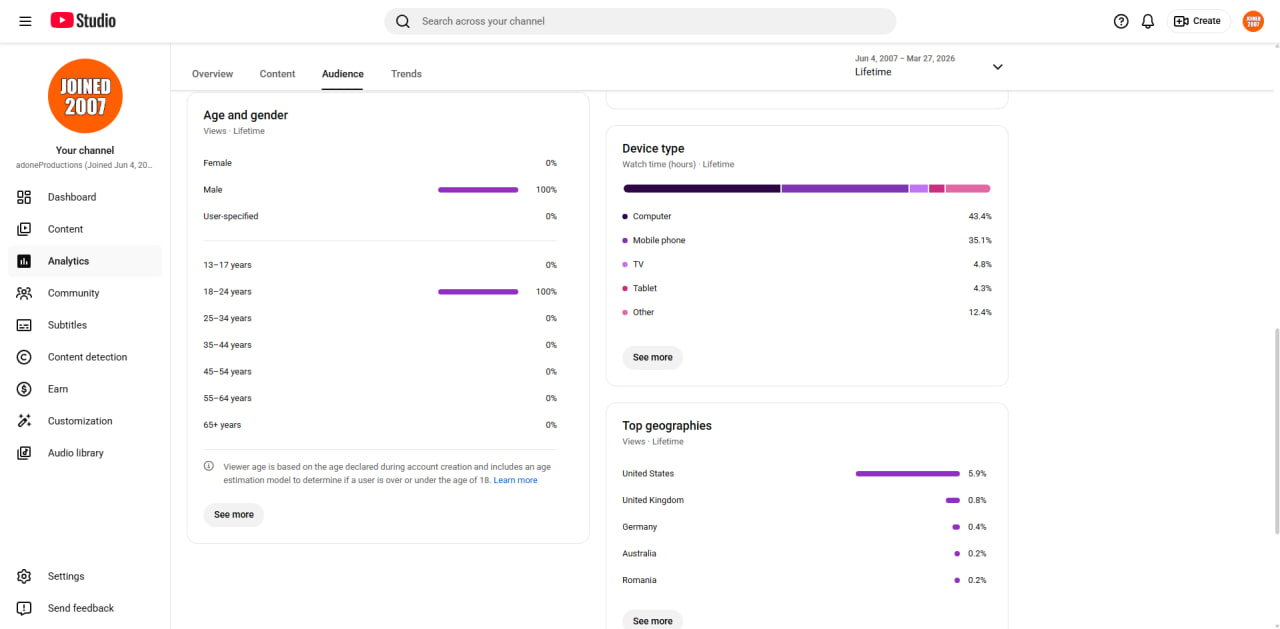Click the search across your channel field

pyautogui.click(x=640, y=21)
